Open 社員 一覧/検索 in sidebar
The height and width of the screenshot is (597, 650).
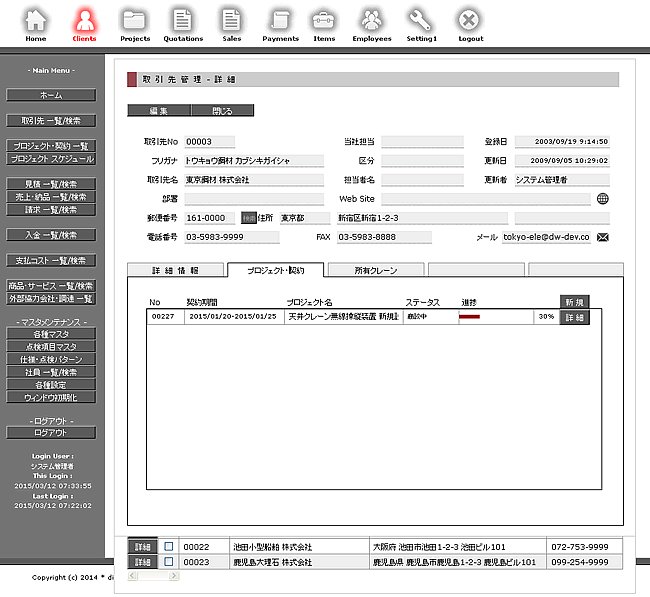51,372
